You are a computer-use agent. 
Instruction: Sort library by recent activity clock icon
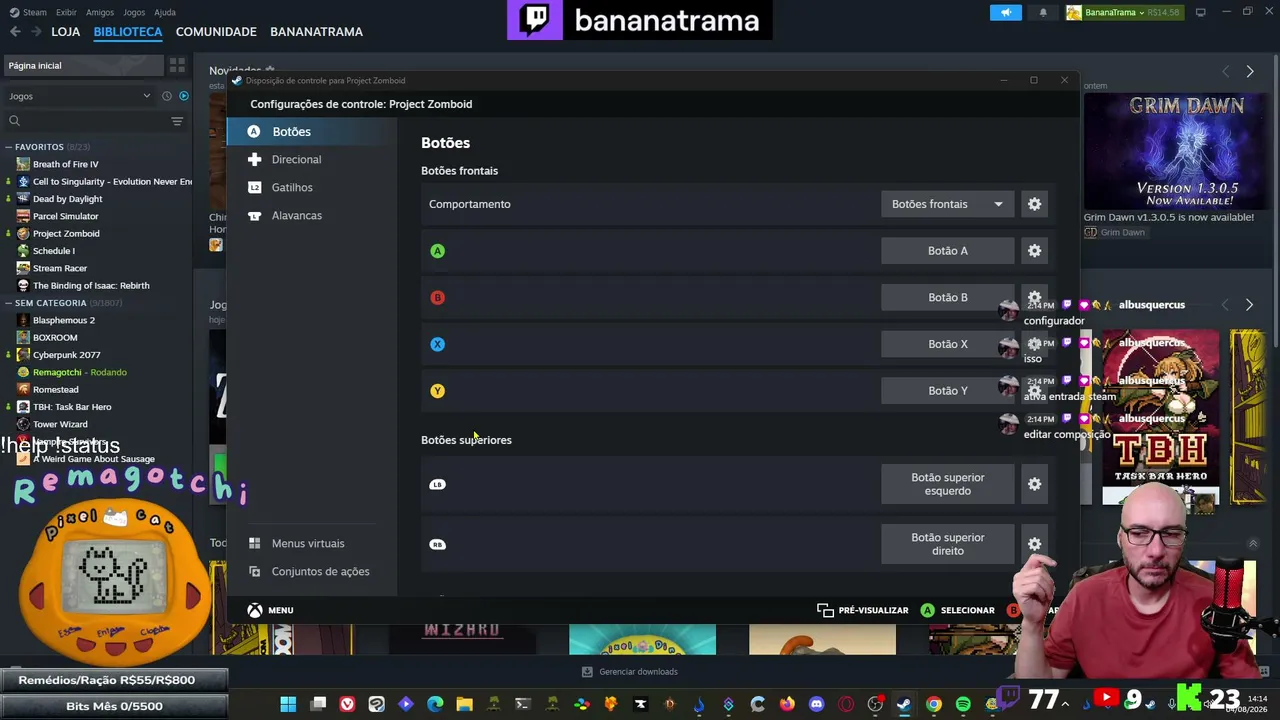(166, 96)
